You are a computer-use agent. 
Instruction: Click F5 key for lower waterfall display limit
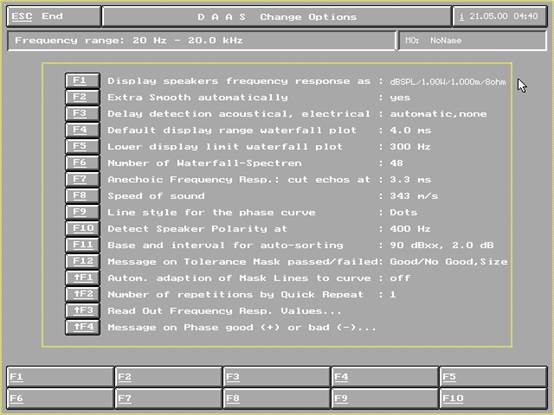coord(82,147)
